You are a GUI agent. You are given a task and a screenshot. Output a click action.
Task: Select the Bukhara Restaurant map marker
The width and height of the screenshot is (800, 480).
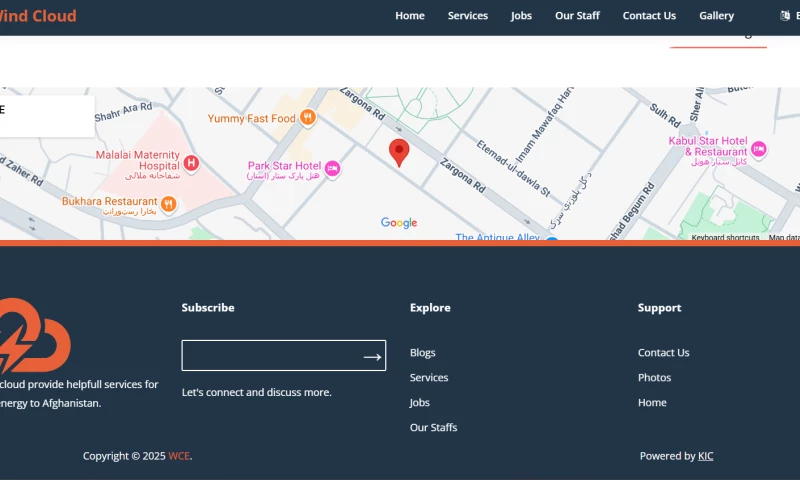[168, 204]
